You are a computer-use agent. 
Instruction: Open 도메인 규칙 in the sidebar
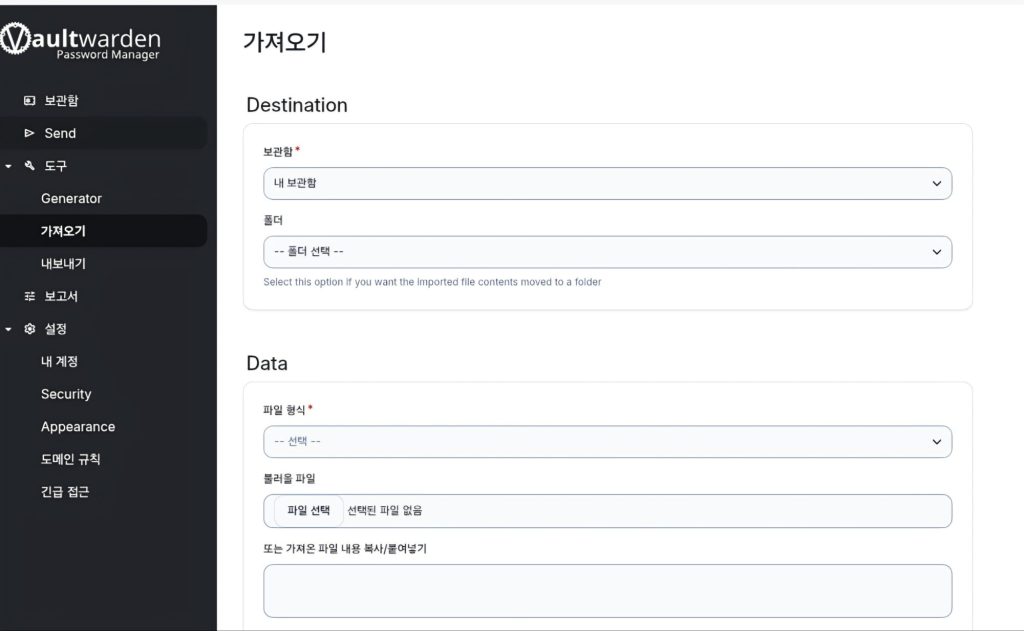coord(71,459)
